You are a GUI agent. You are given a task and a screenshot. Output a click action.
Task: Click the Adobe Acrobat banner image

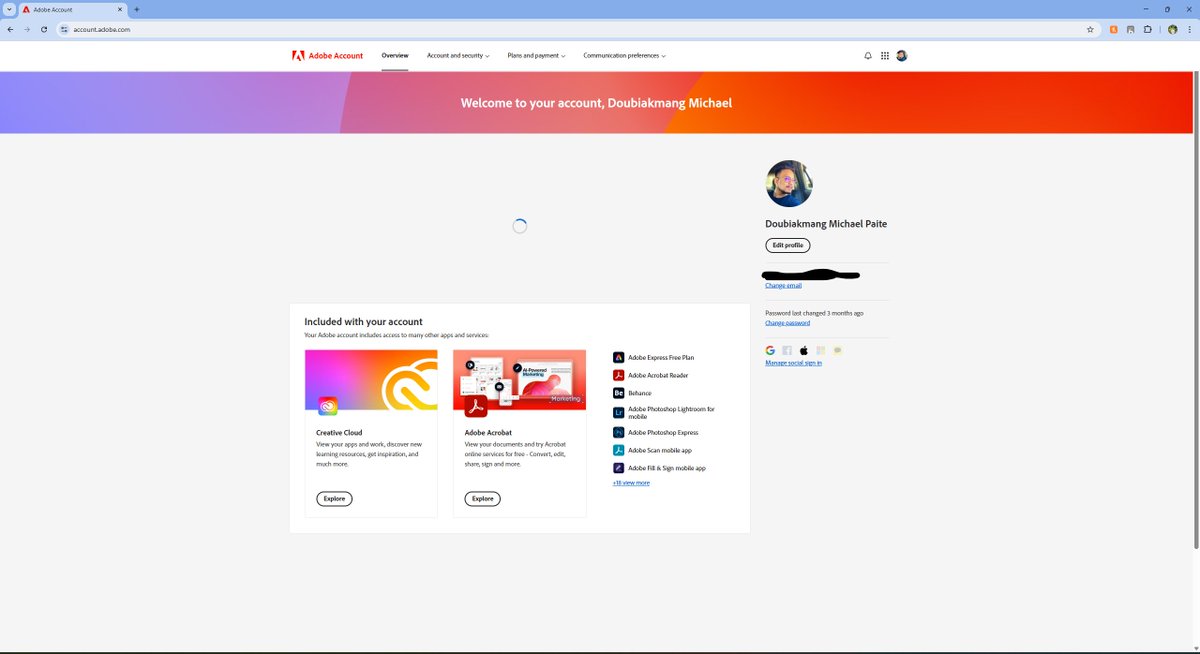[519, 380]
